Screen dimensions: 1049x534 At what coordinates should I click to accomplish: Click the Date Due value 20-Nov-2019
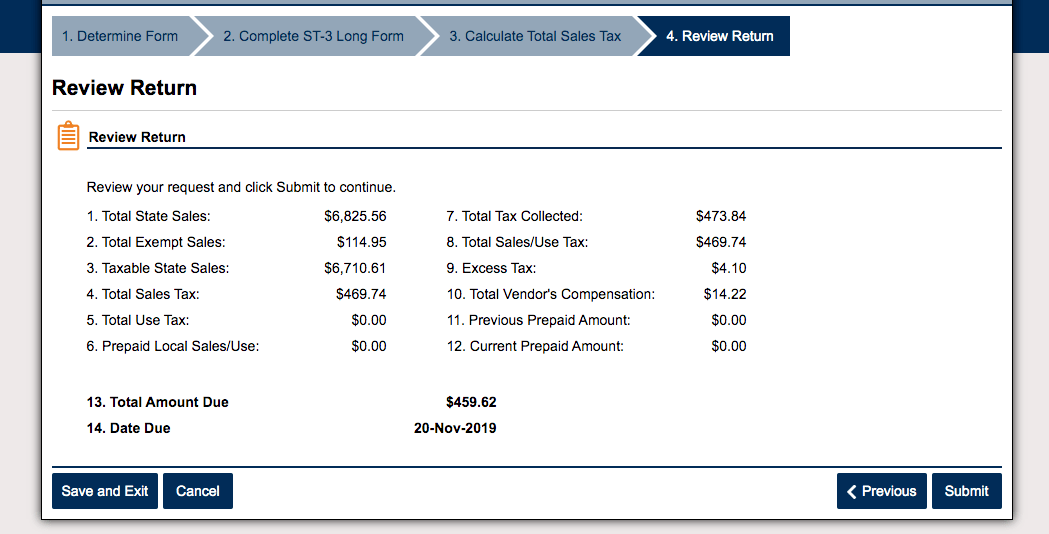(x=455, y=428)
